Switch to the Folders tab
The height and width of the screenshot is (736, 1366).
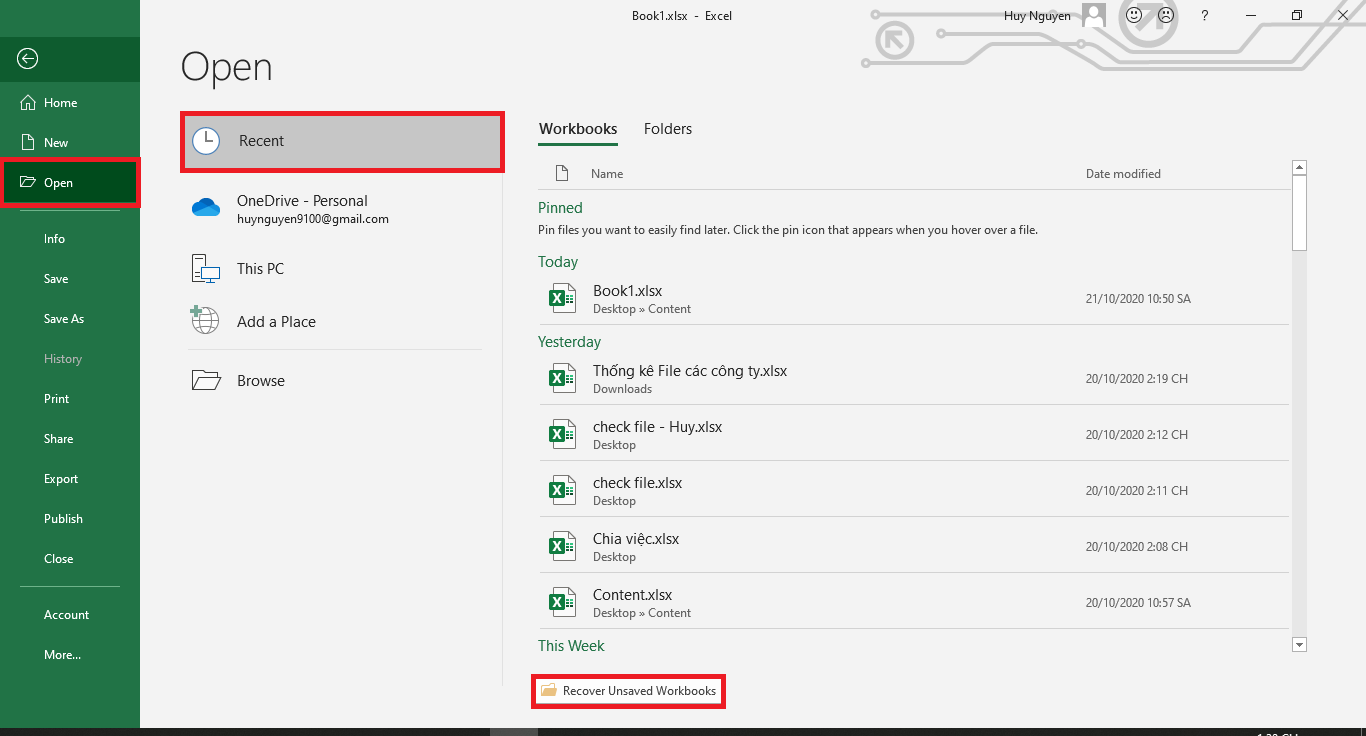667,129
